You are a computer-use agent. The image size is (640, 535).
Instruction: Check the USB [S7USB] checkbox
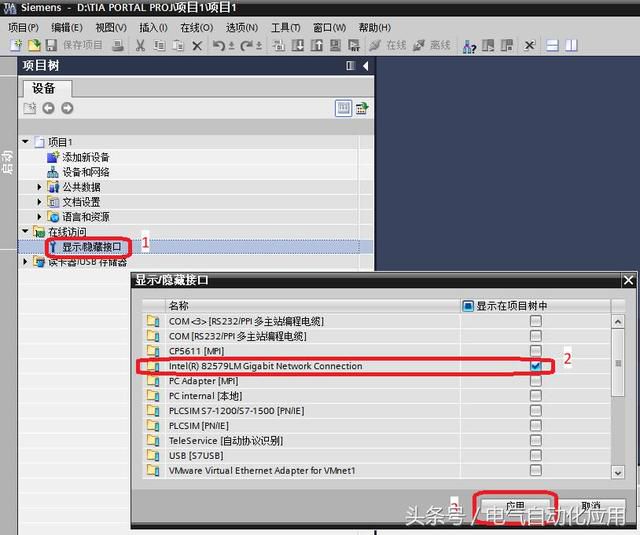[x=536, y=455]
